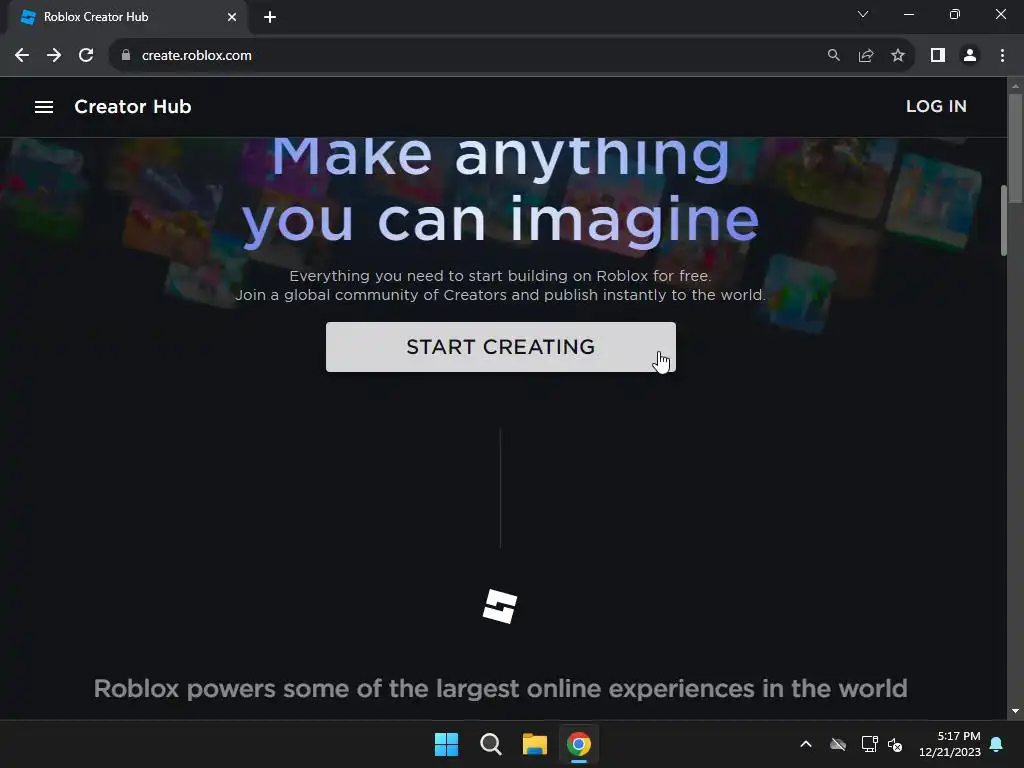Click 'Everything you need to start building' text
The height and width of the screenshot is (768, 1024).
(x=500, y=276)
